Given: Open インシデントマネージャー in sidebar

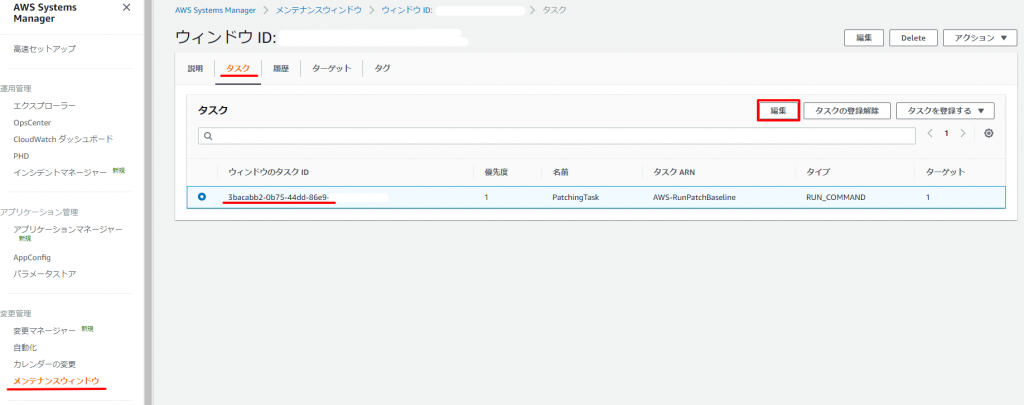Looking at the screenshot, I should 60,172.
